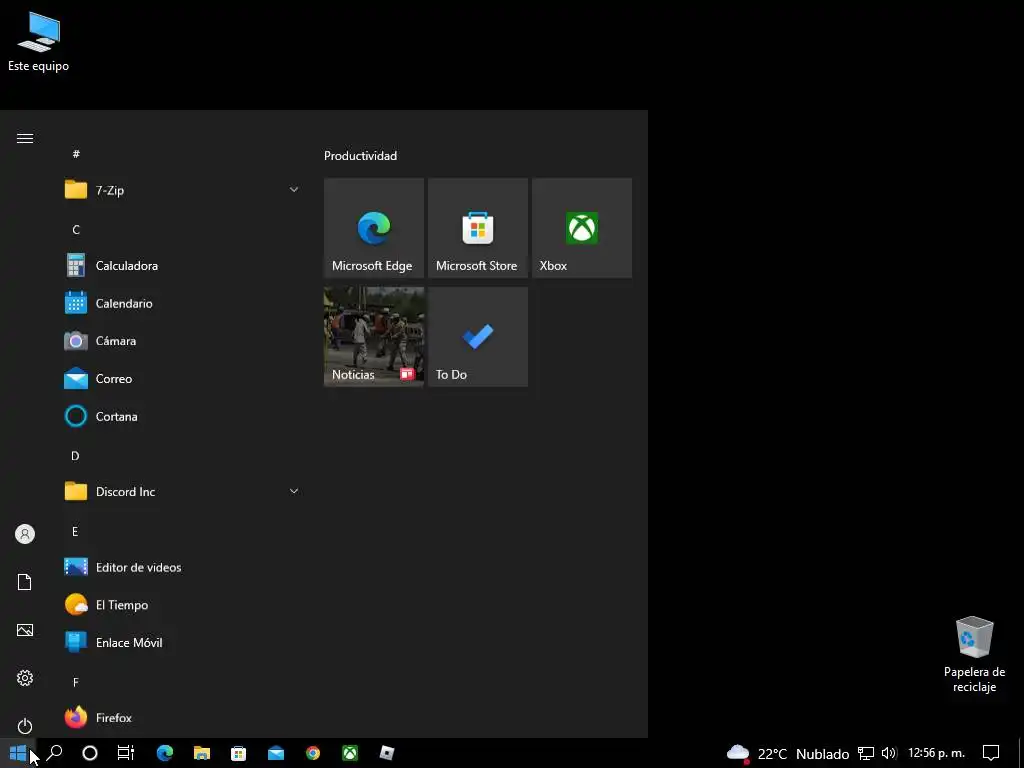Open the volume speaker tray icon

[x=889, y=754]
